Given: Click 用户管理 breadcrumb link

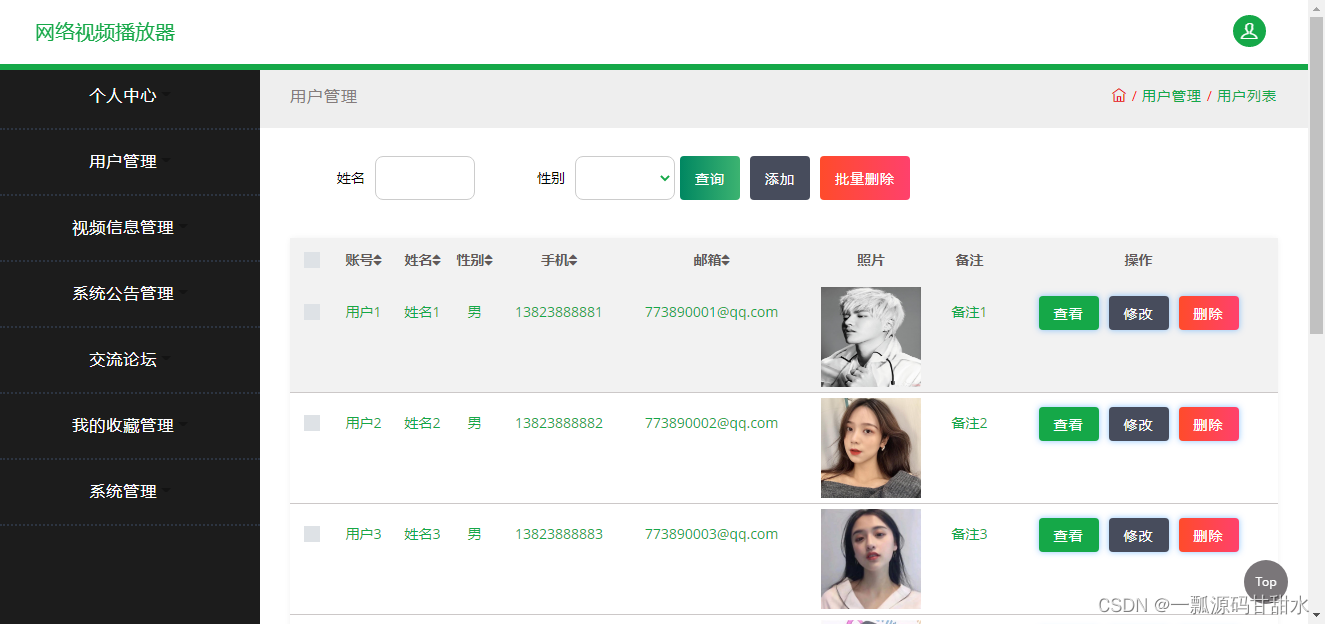Looking at the screenshot, I should [1171, 96].
